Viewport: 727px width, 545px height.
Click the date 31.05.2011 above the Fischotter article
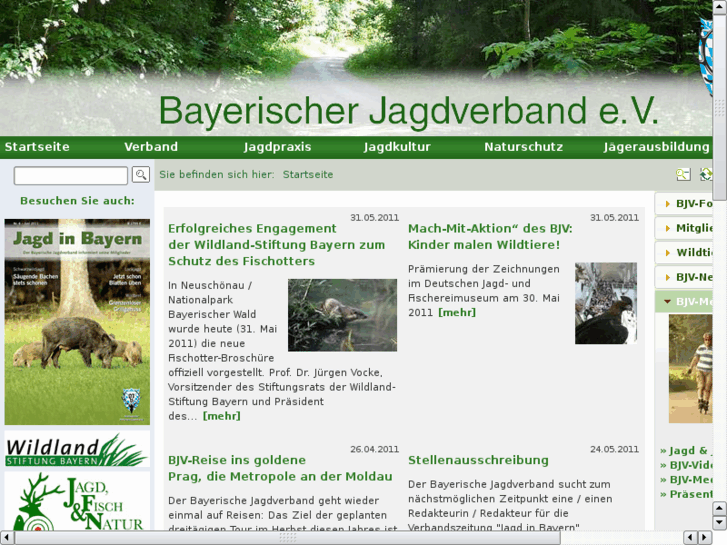(374, 218)
